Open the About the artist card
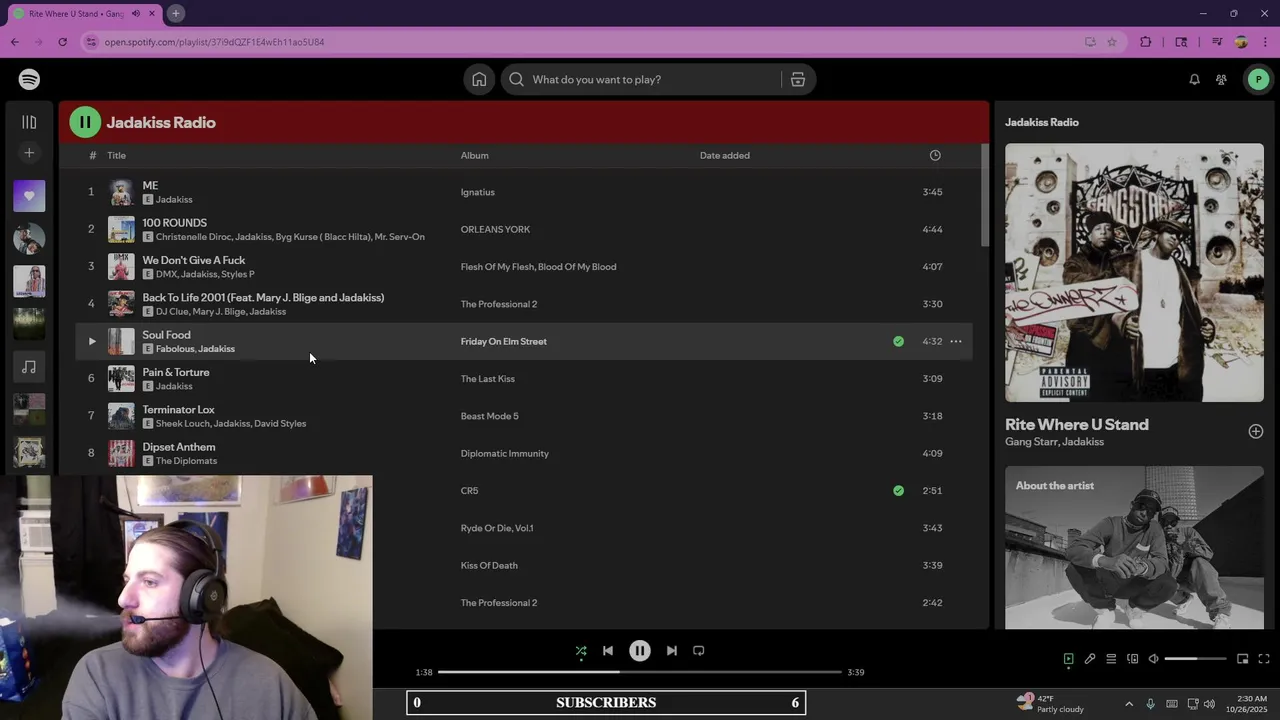This screenshot has width=1280, height=720. 1134,548
